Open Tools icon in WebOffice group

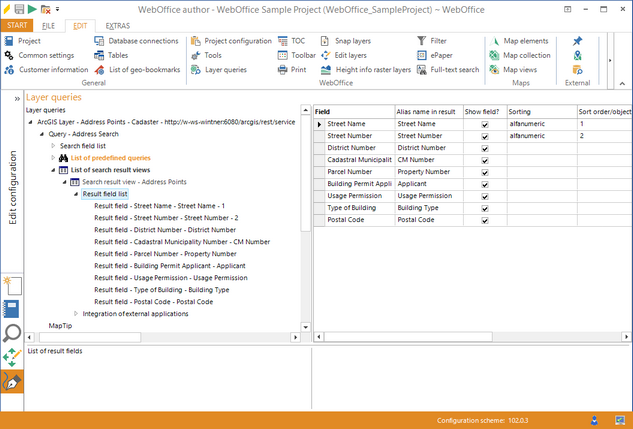coord(196,55)
